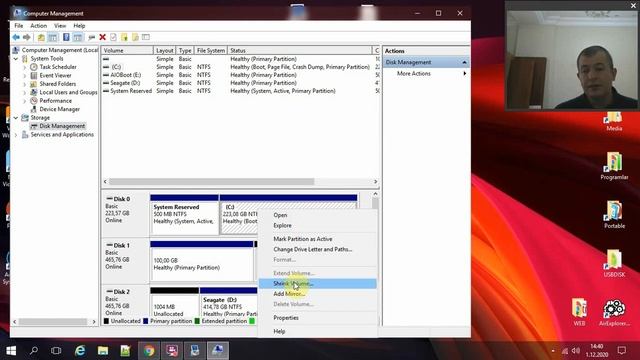Select Local Users and Groups node
This screenshot has width=640, height=360.
tap(68, 92)
